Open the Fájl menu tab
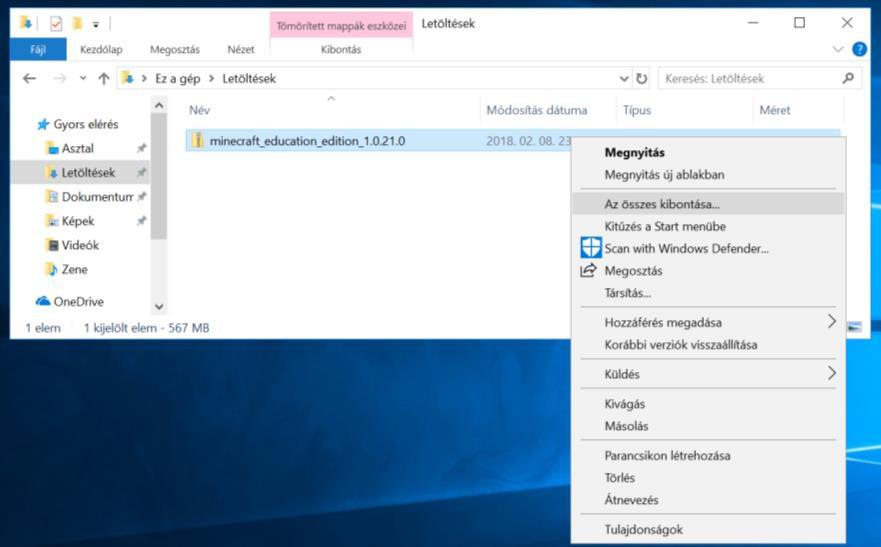Image resolution: width=881 pixels, height=547 pixels. tap(38, 49)
